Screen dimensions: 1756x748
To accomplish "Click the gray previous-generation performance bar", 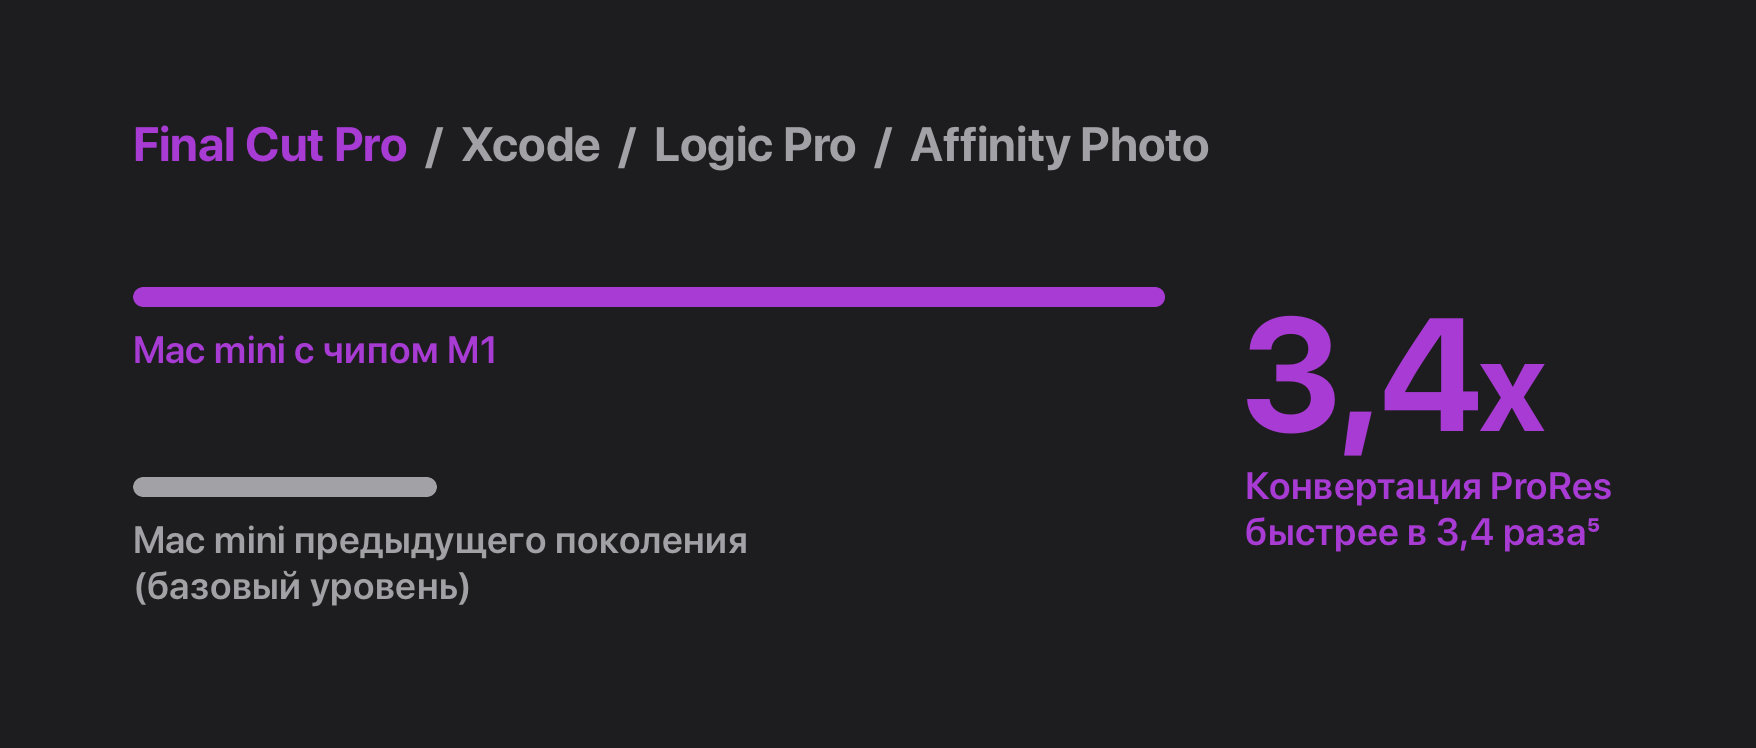I will click(x=285, y=487).
